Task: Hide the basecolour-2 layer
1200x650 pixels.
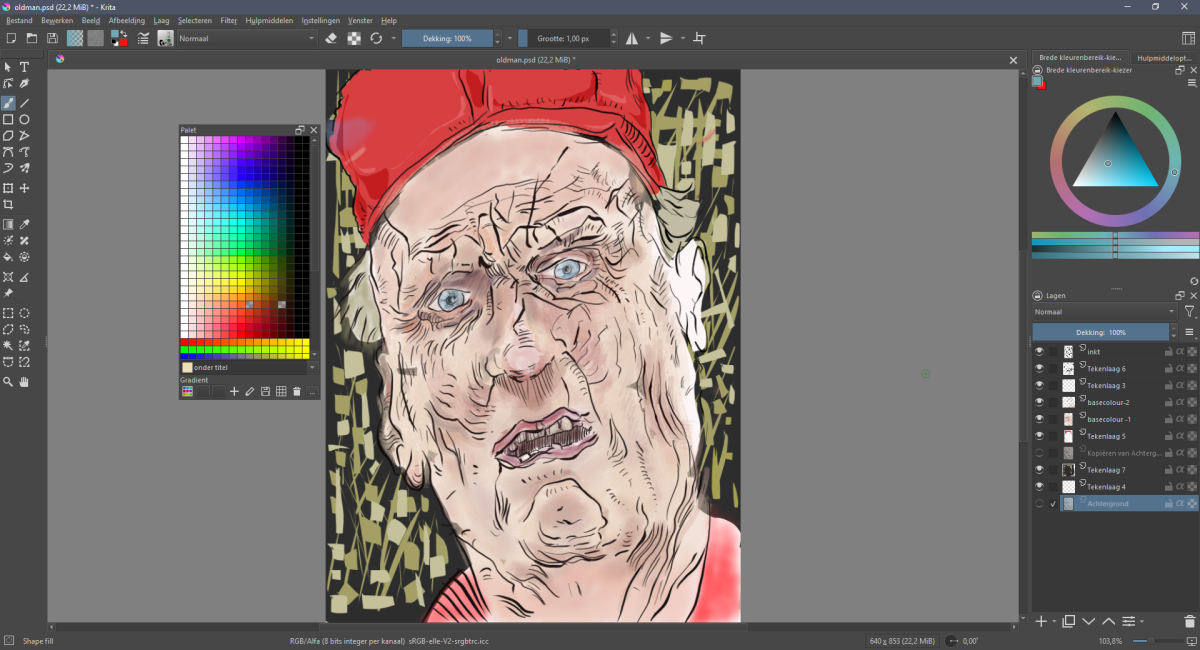Action: pyautogui.click(x=1040, y=402)
